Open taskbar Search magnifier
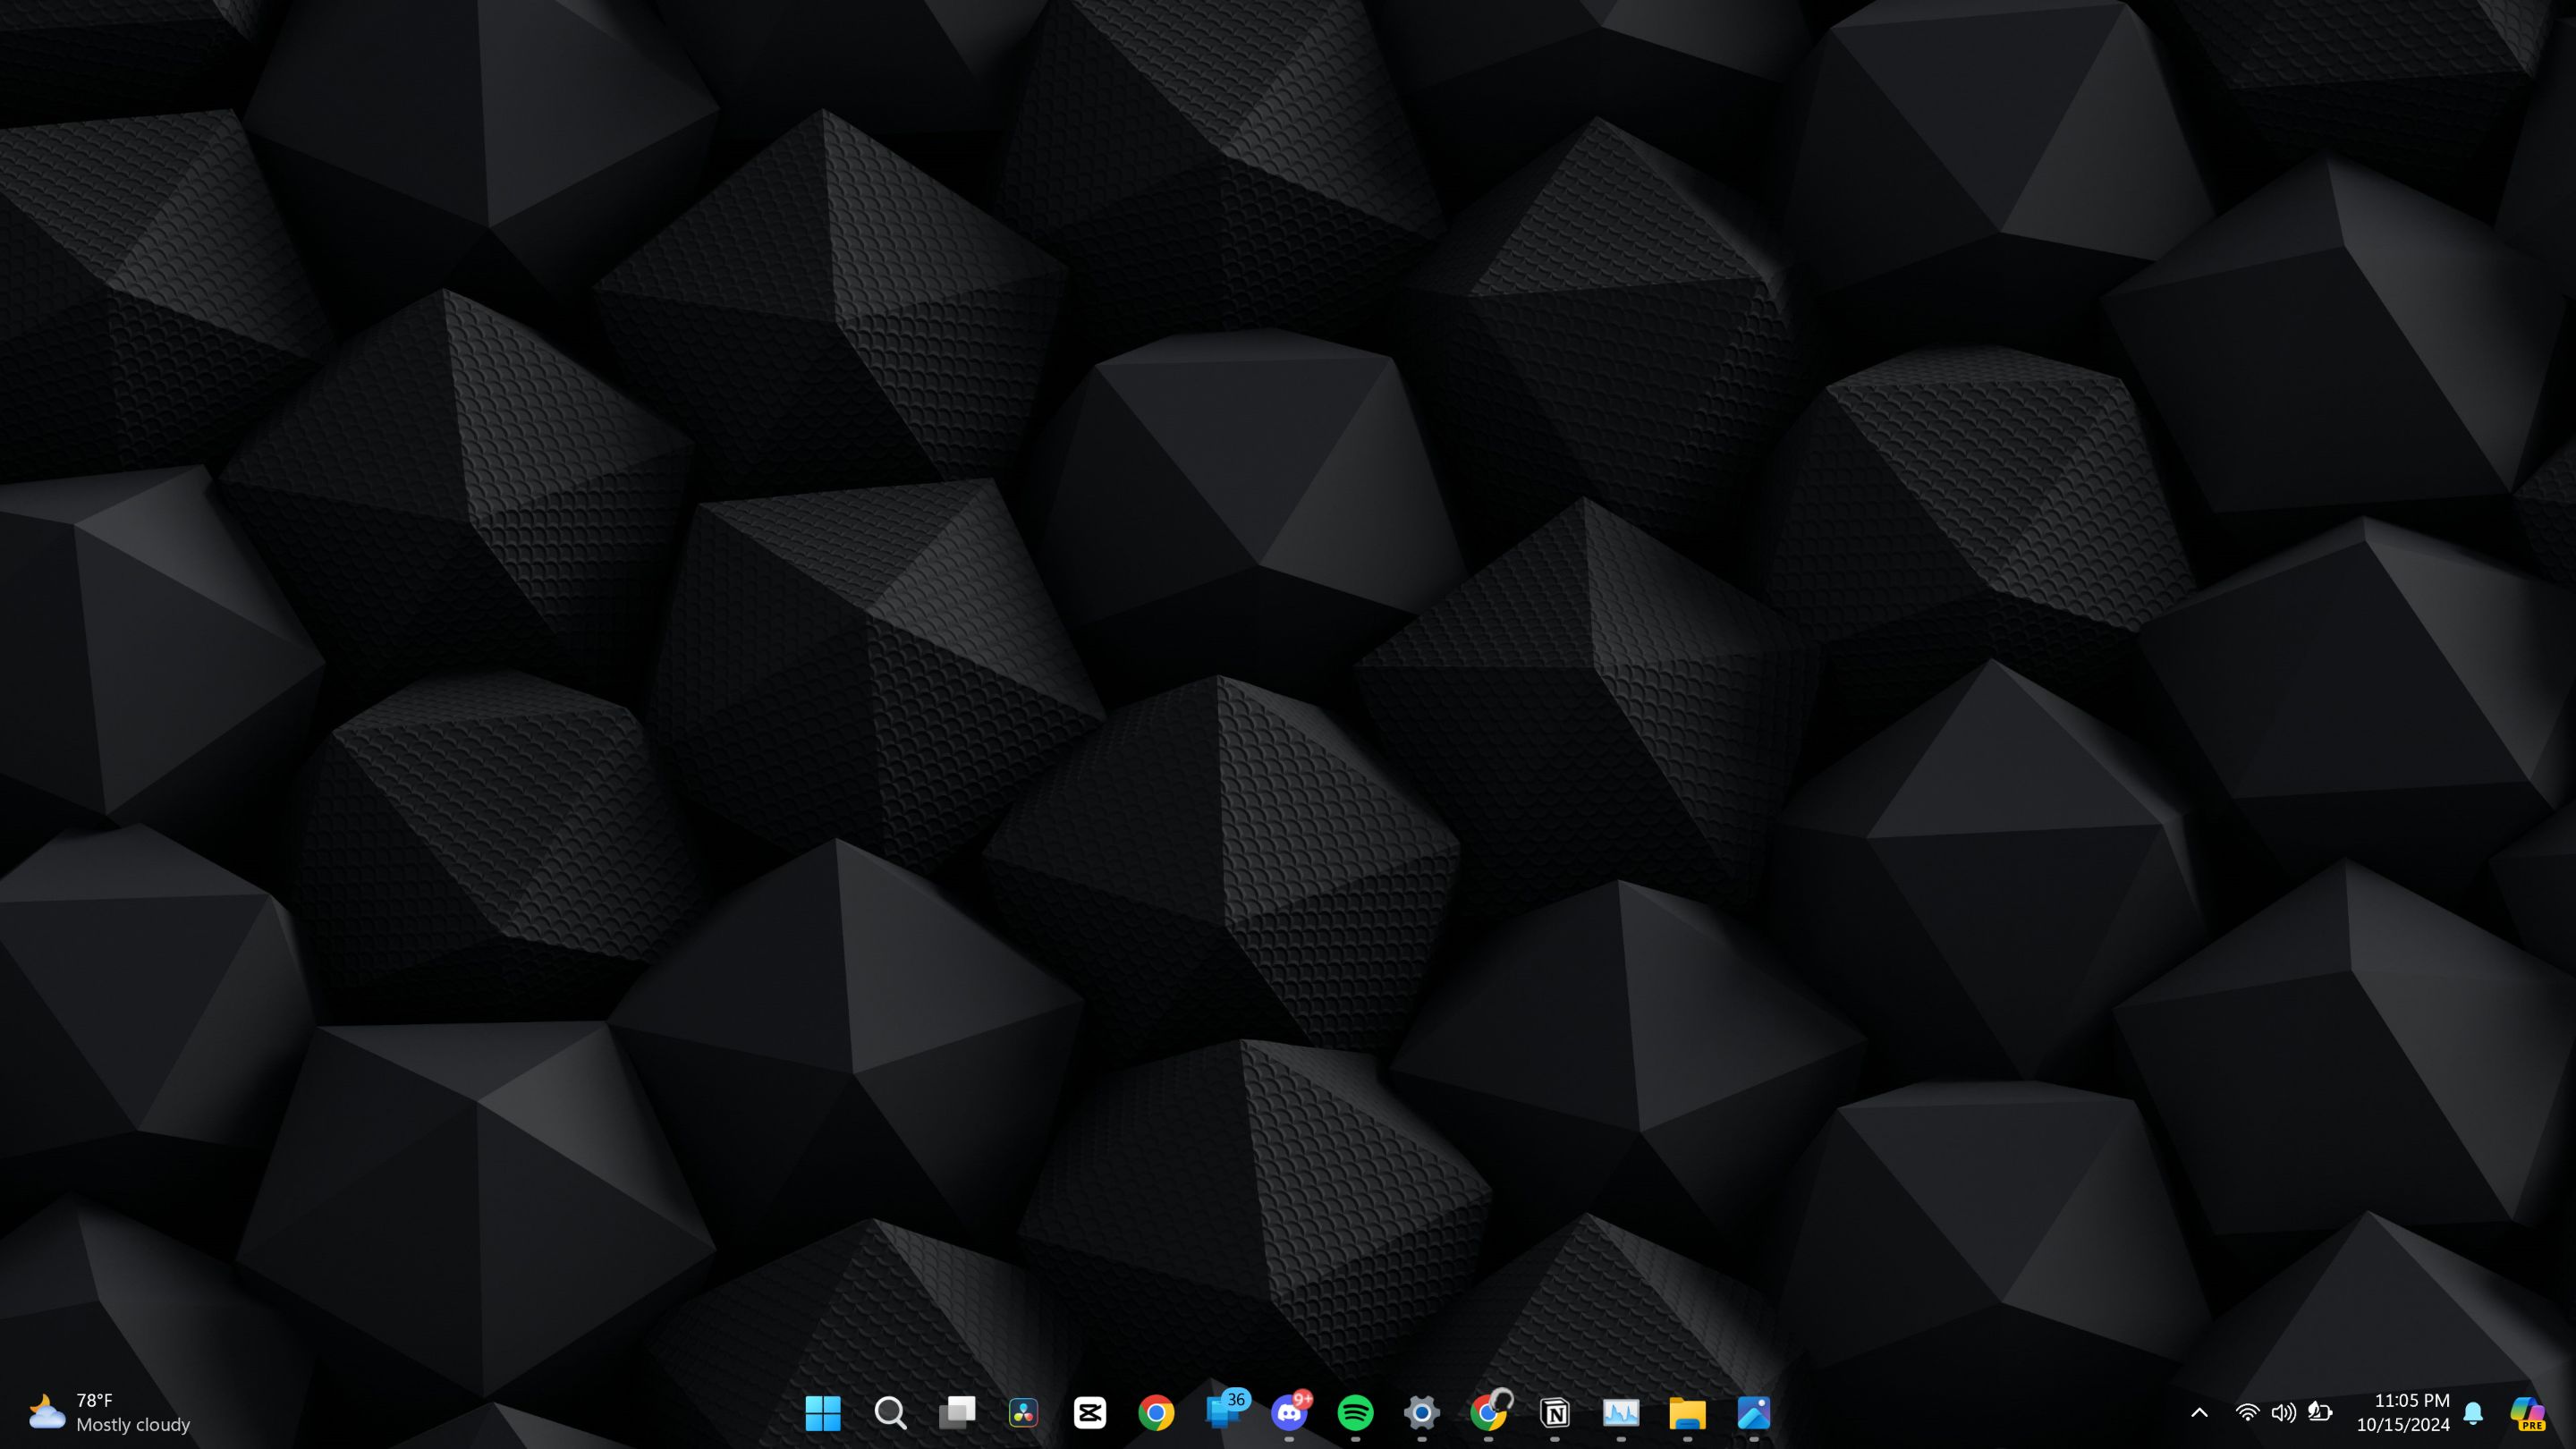The image size is (2576, 1449). tap(890, 1413)
